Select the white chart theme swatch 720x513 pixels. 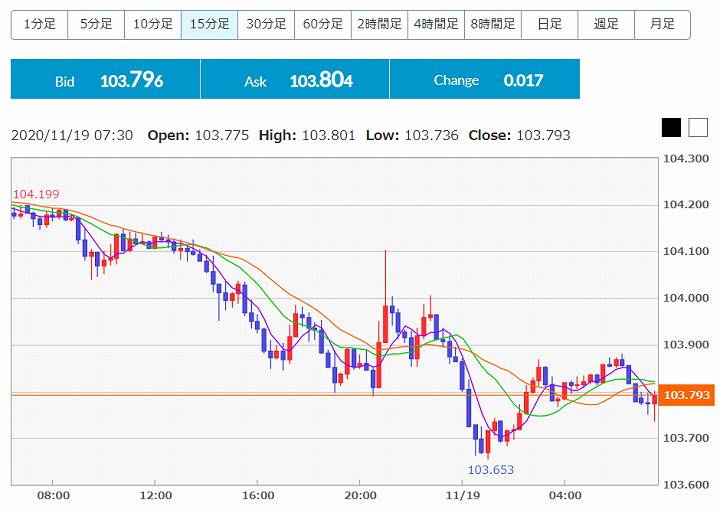coord(698,127)
